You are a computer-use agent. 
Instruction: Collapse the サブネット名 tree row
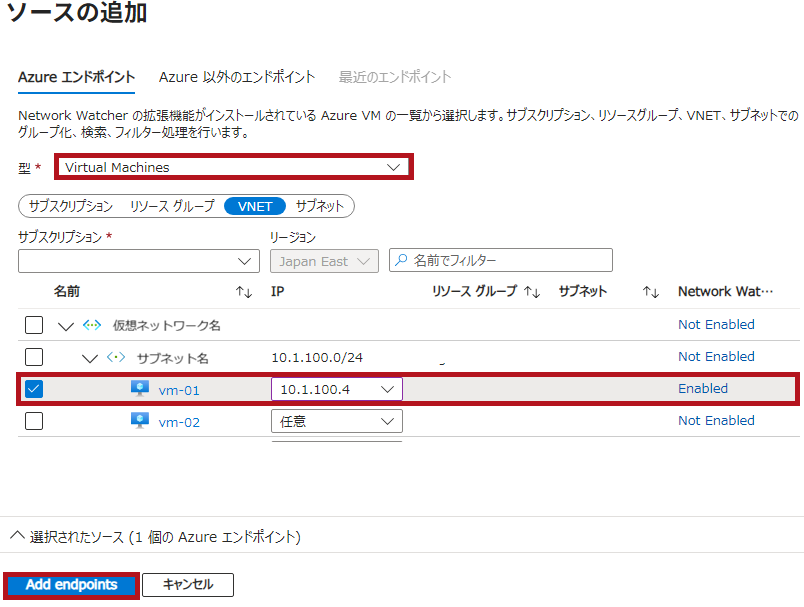[90, 358]
